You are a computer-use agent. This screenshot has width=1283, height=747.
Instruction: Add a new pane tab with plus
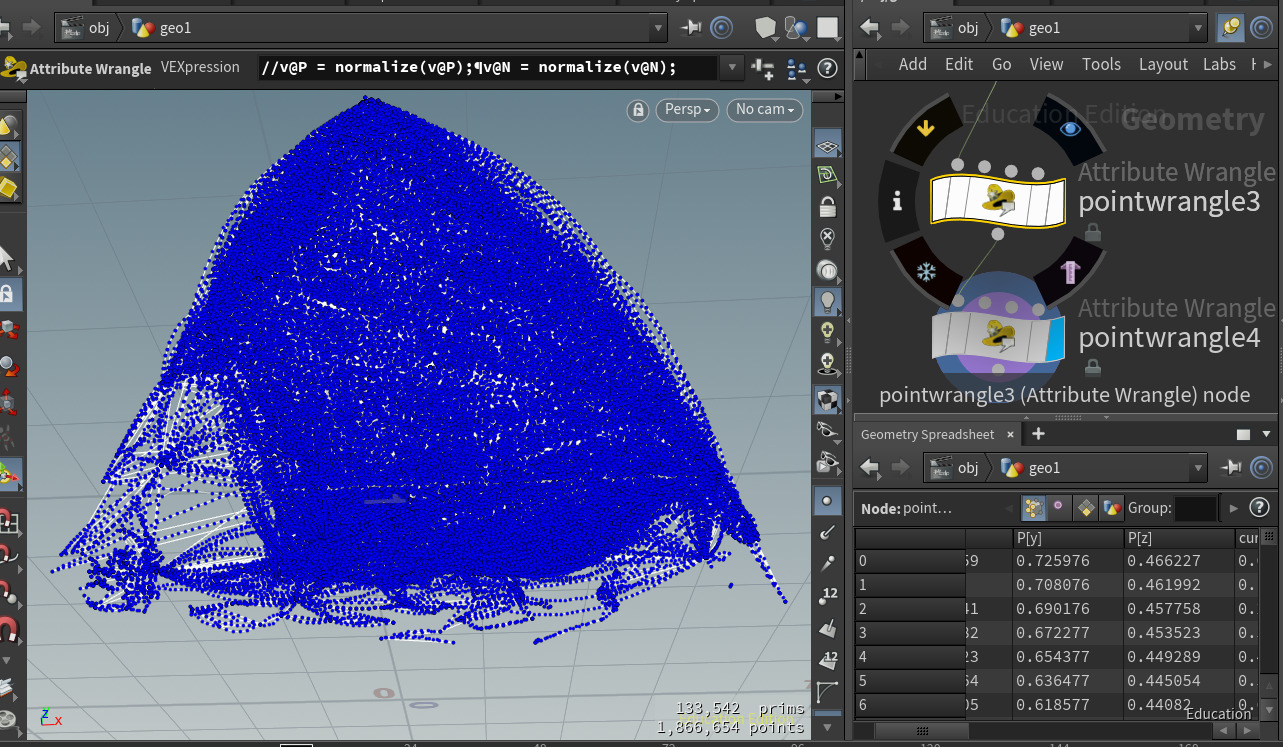pos(1038,433)
